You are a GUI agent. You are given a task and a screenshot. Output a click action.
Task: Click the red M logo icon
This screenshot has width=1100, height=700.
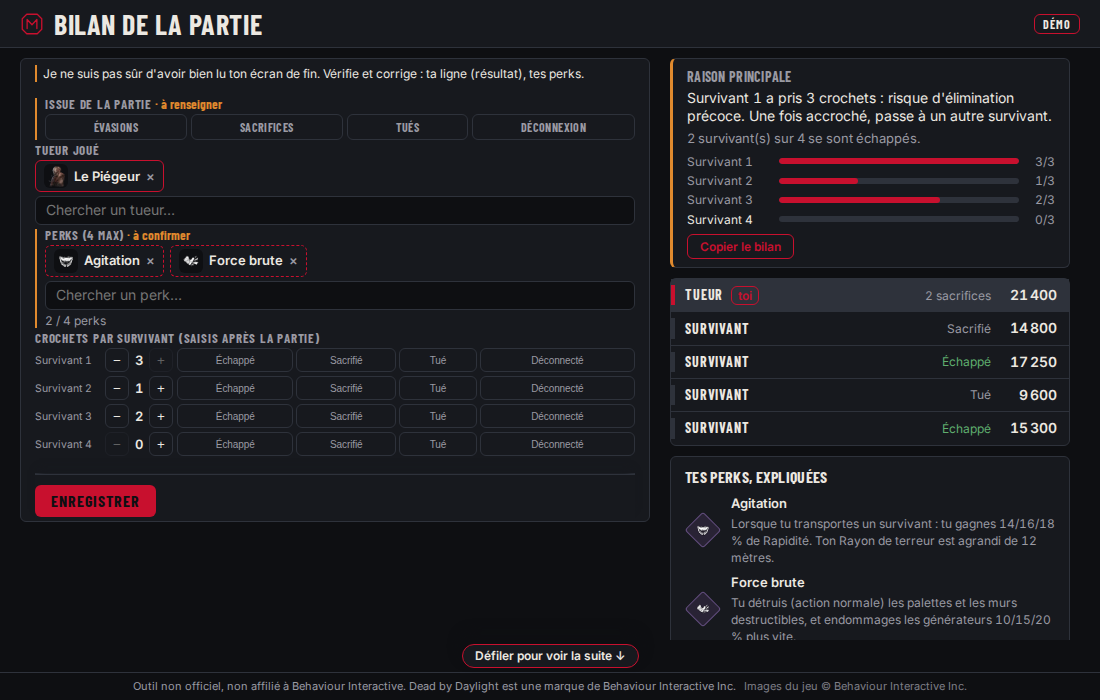[x=32, y=25]
